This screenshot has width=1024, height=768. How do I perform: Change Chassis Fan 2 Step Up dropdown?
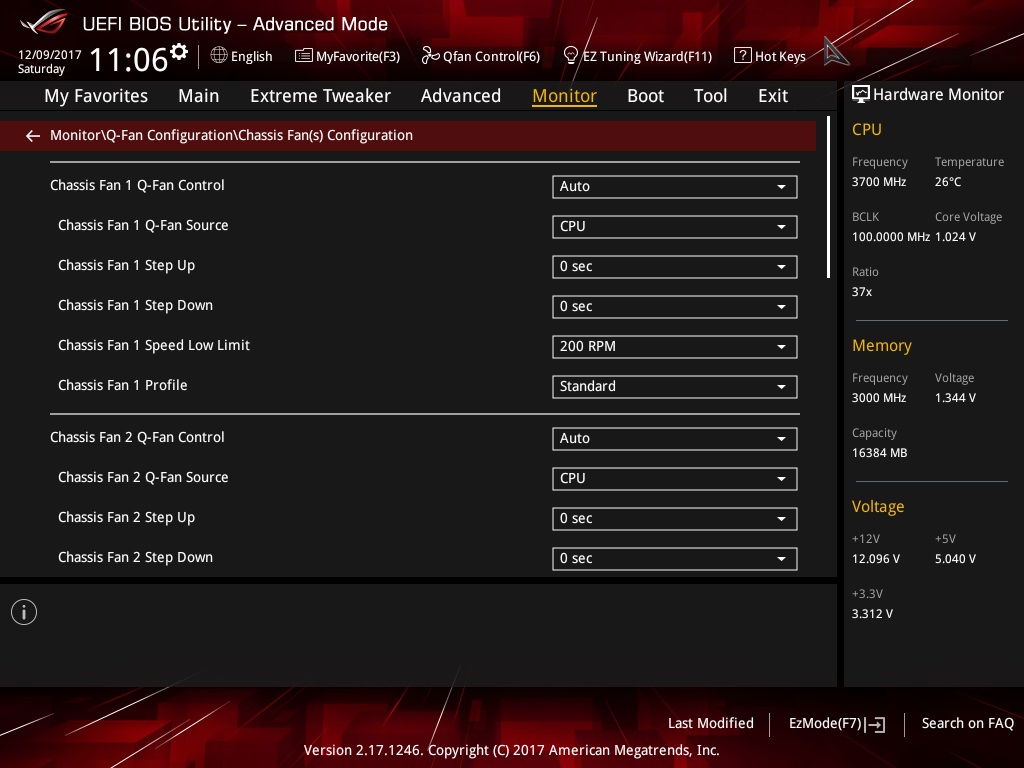(x=674, y=519)
